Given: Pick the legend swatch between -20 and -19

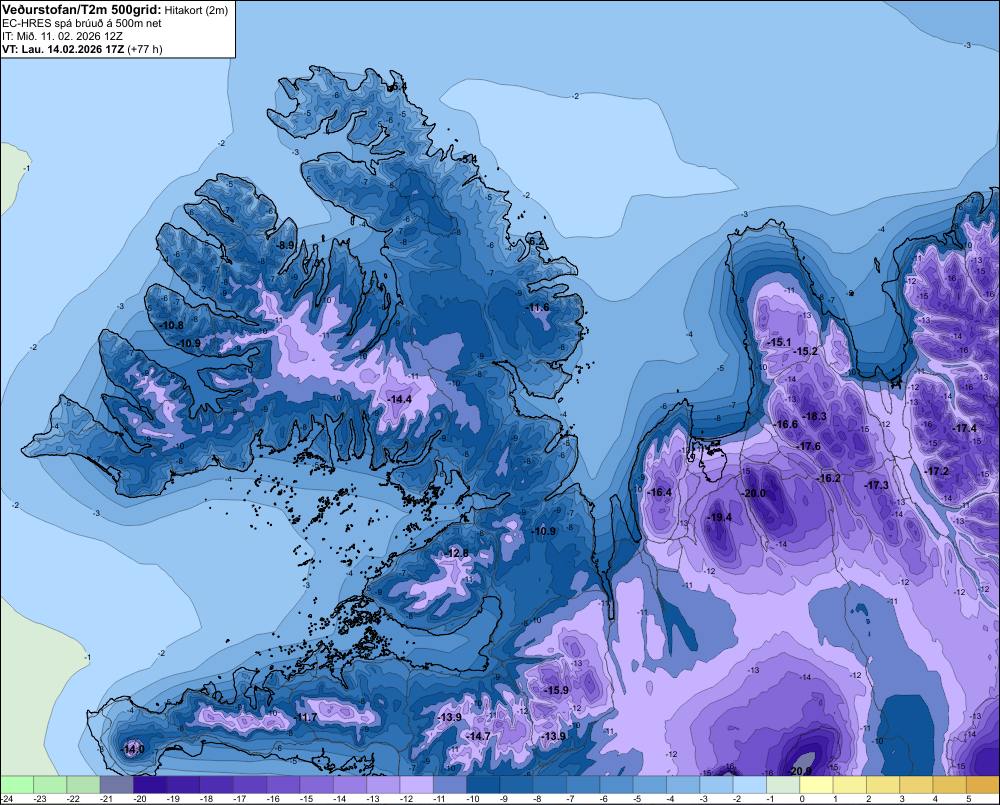Looking at the screenshot, I should (150, 784).
